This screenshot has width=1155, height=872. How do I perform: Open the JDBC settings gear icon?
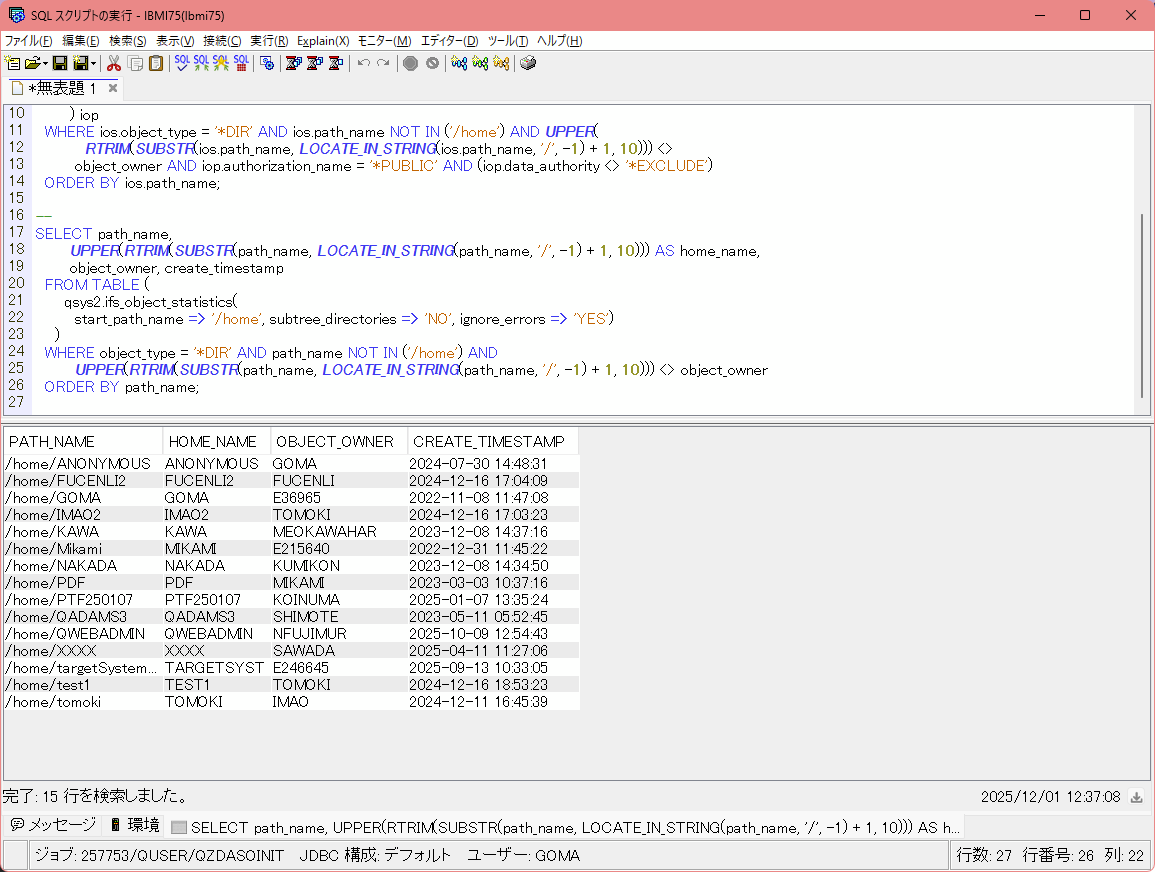267,63
